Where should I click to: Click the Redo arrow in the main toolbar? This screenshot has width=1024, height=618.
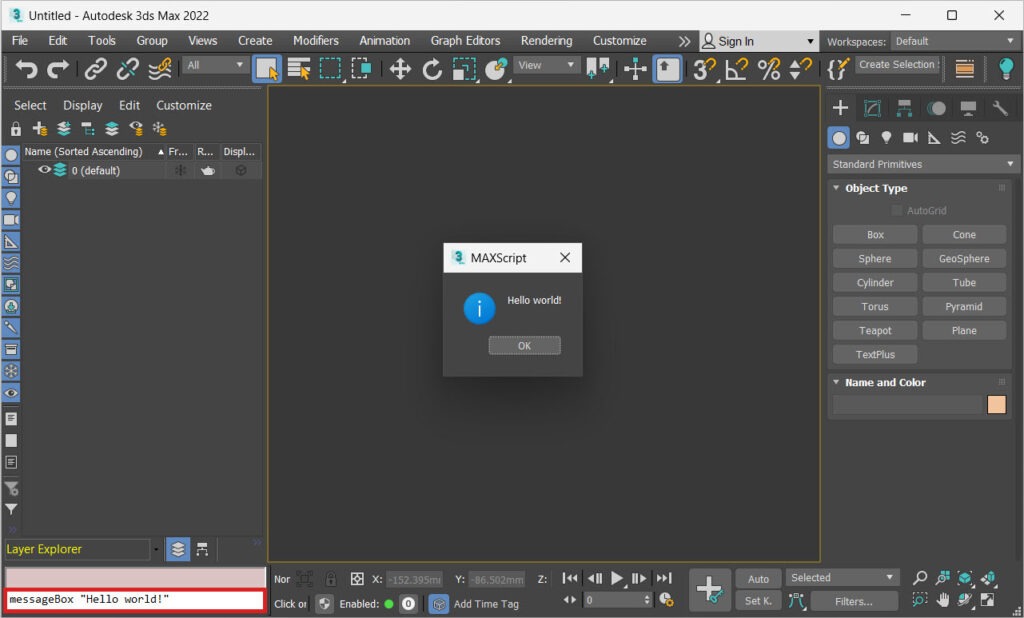pos(57,69)
